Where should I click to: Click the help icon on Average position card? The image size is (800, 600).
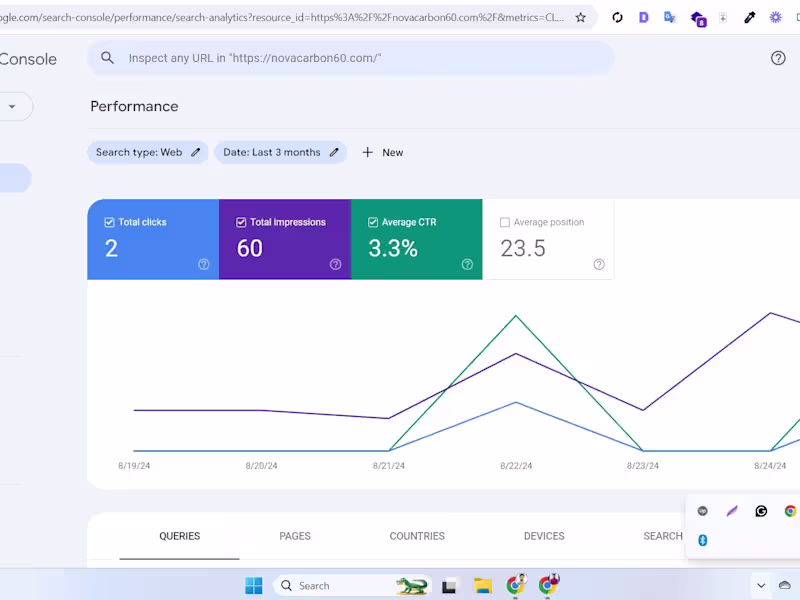point(599,264)
